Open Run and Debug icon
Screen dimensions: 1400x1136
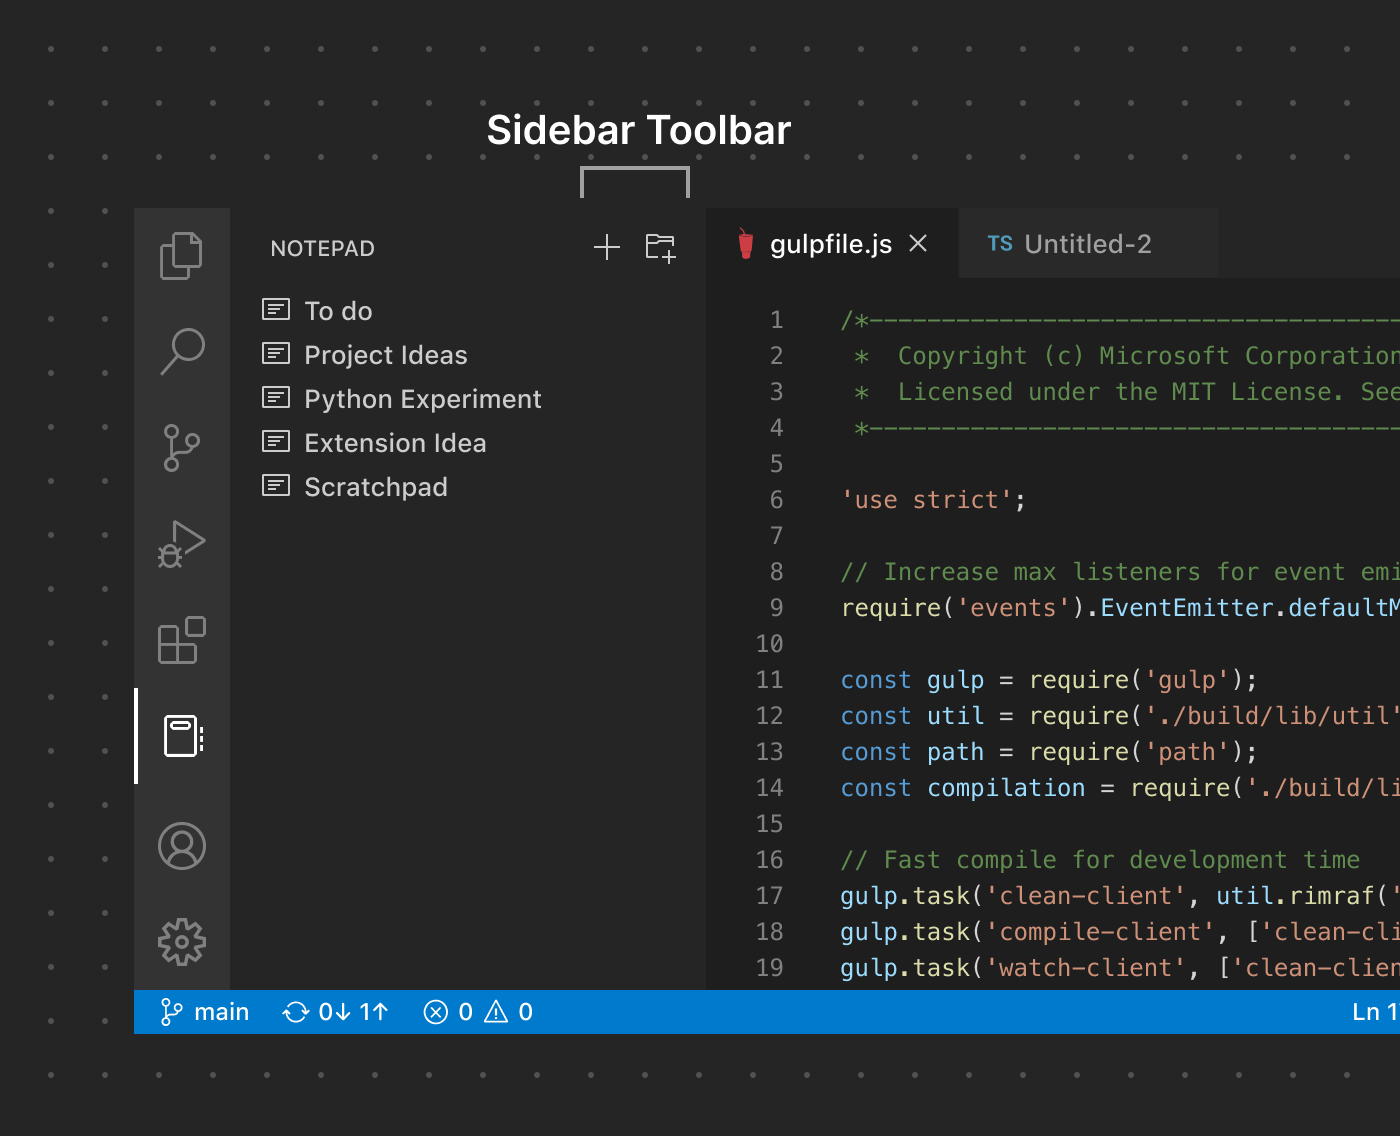coord(181,543)
